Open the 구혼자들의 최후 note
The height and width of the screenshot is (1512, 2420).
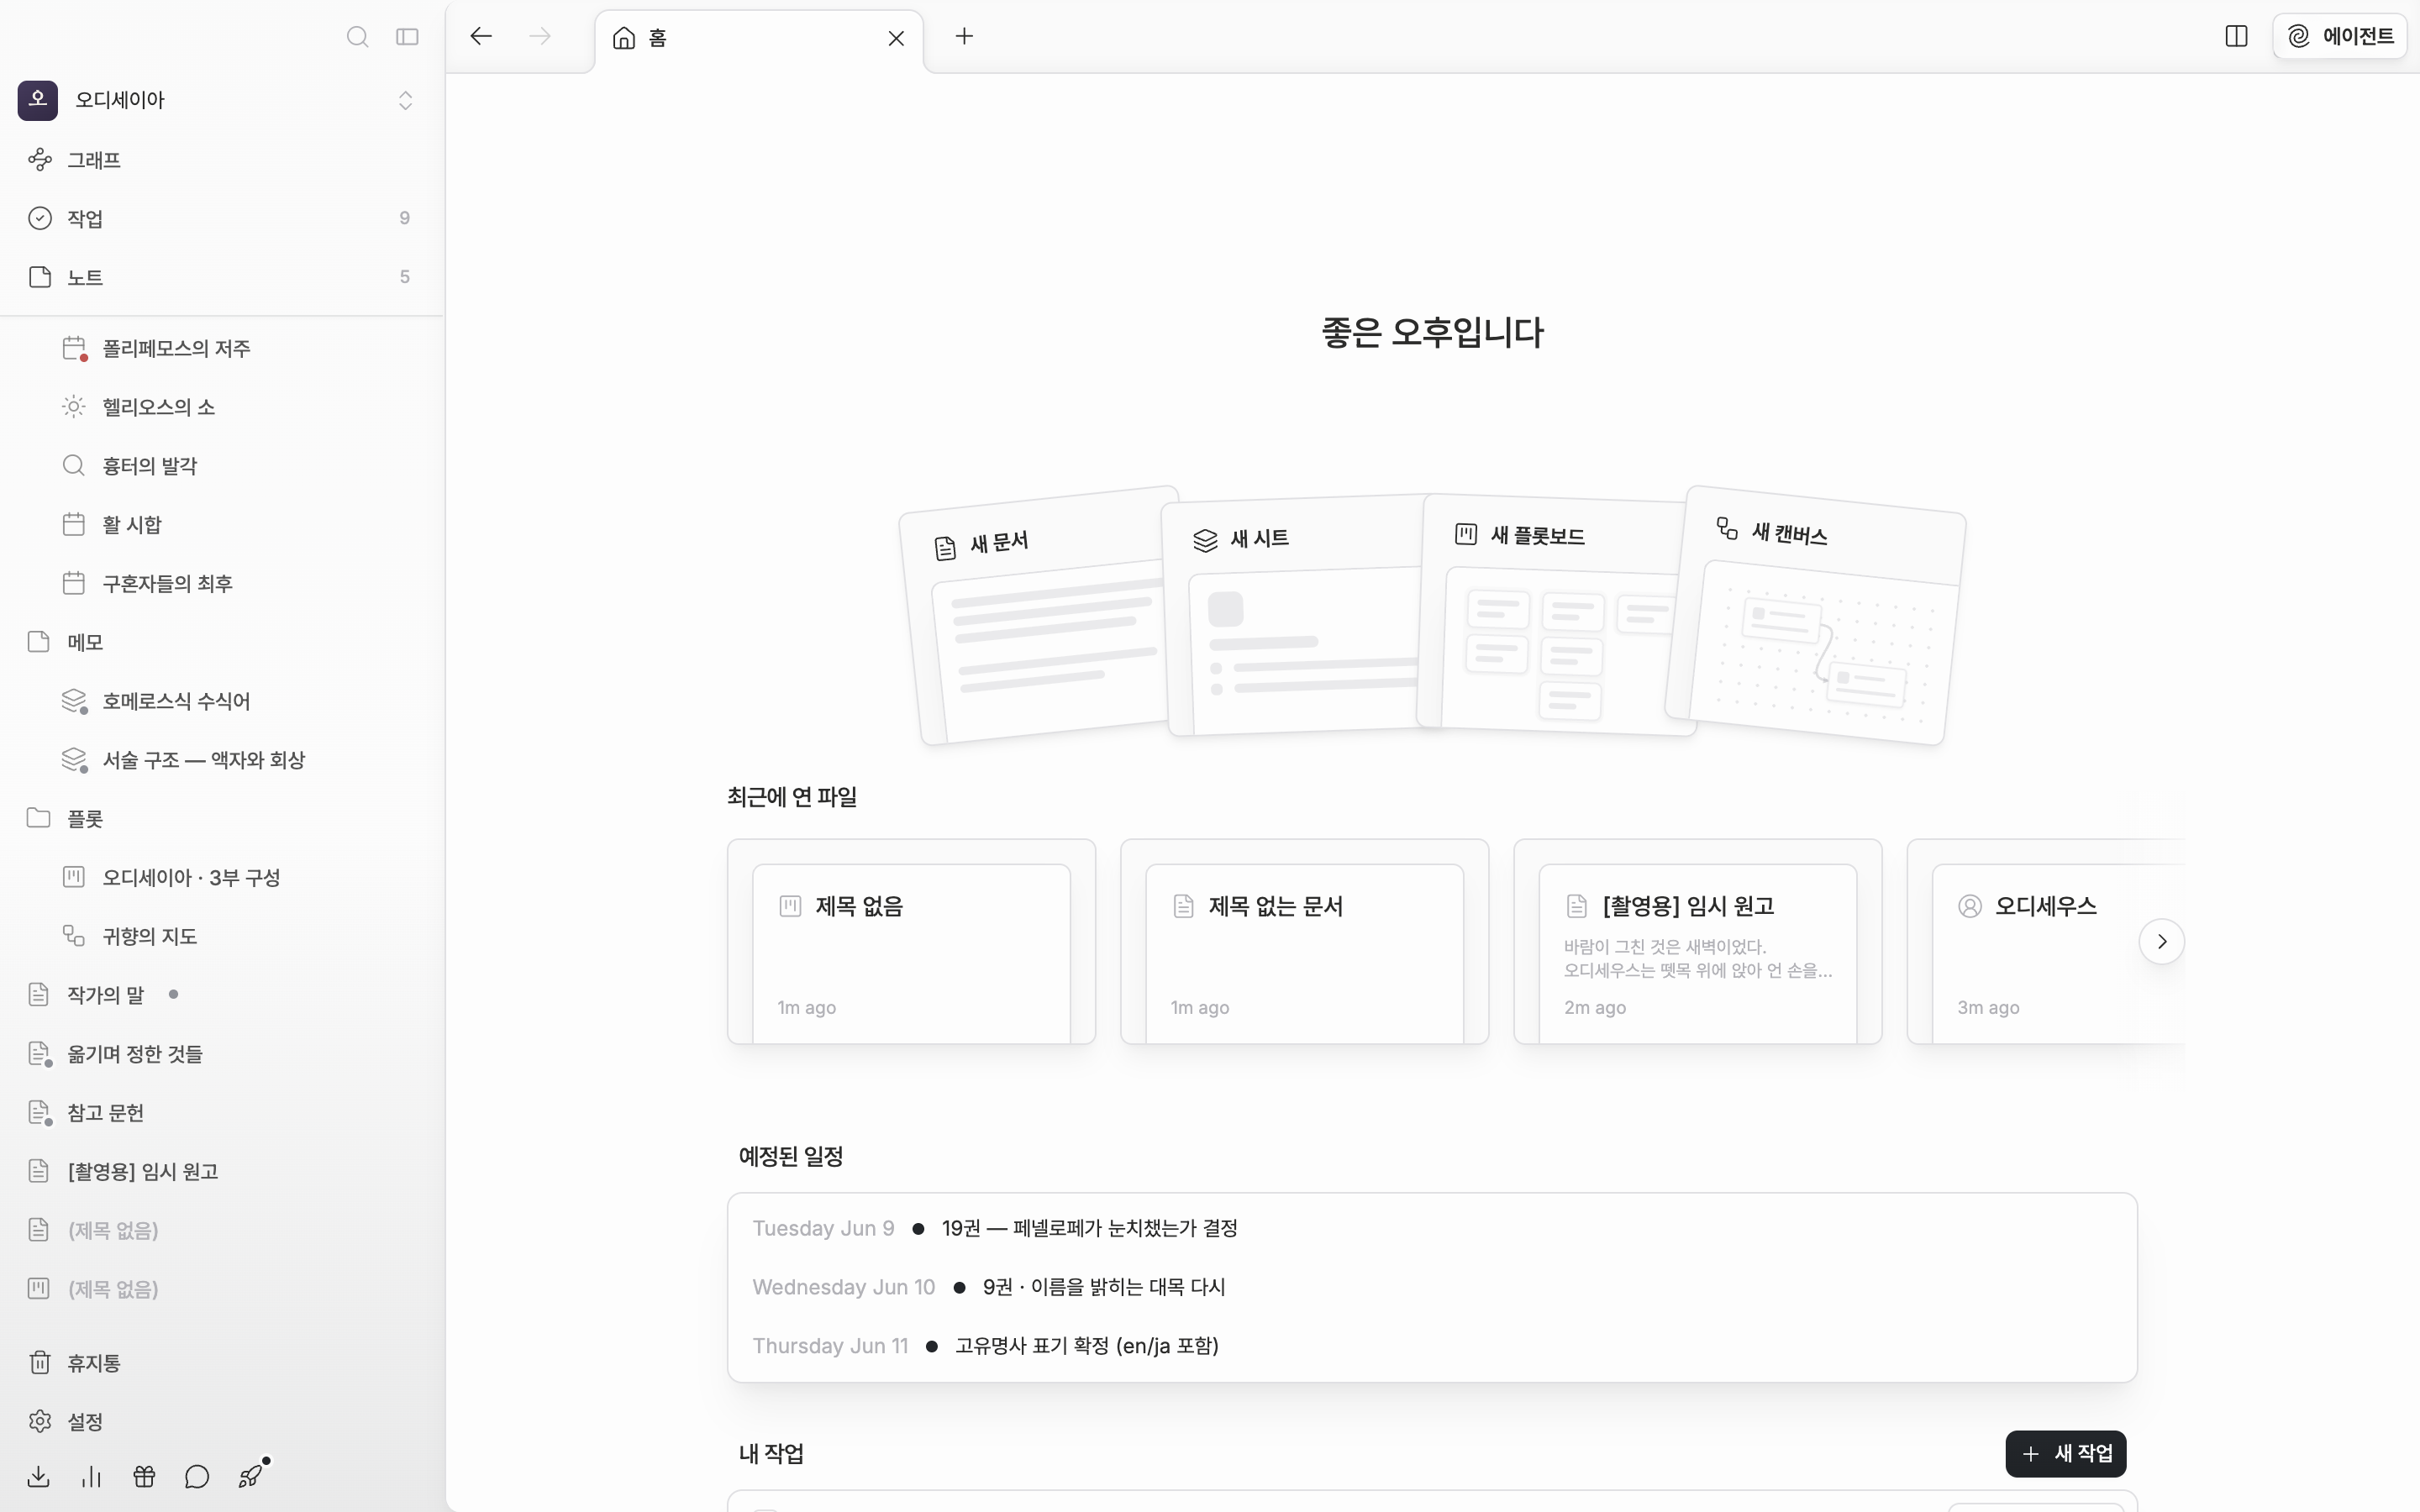coord(221,583)
